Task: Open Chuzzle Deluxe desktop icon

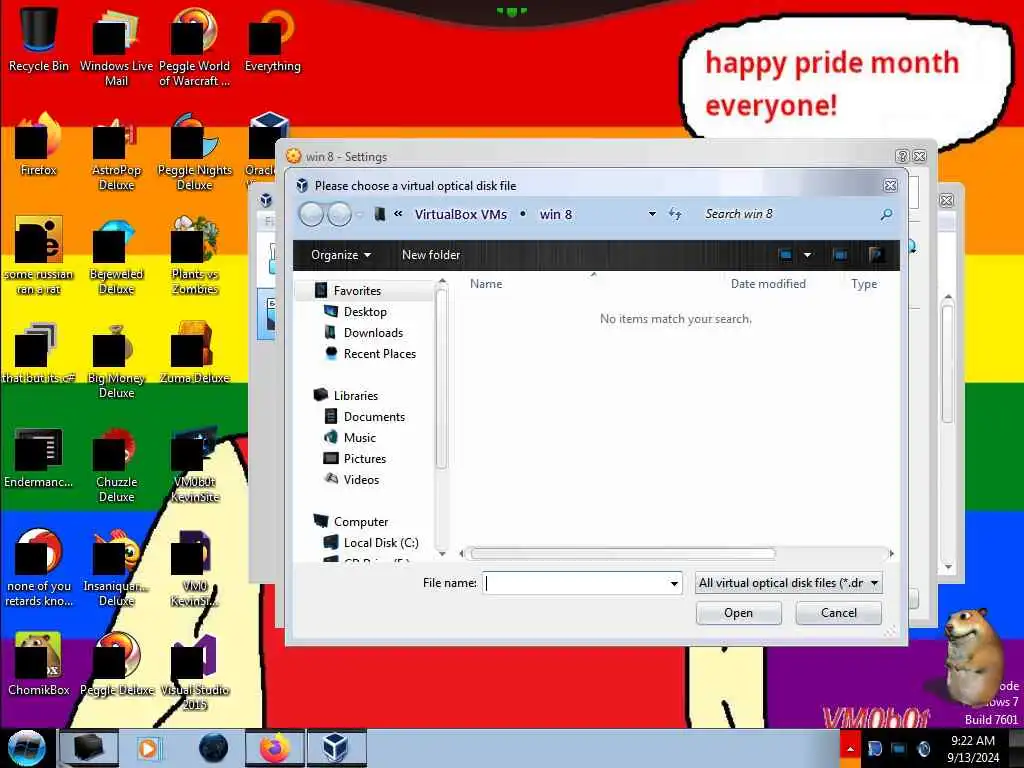Action: click(x=116, y=464)
